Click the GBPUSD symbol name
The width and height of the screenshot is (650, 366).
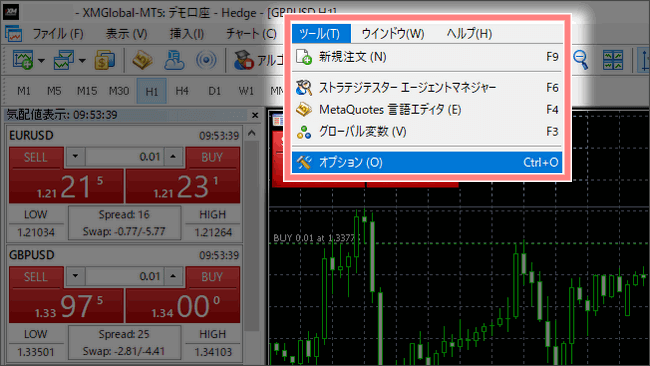coord(32,255)
